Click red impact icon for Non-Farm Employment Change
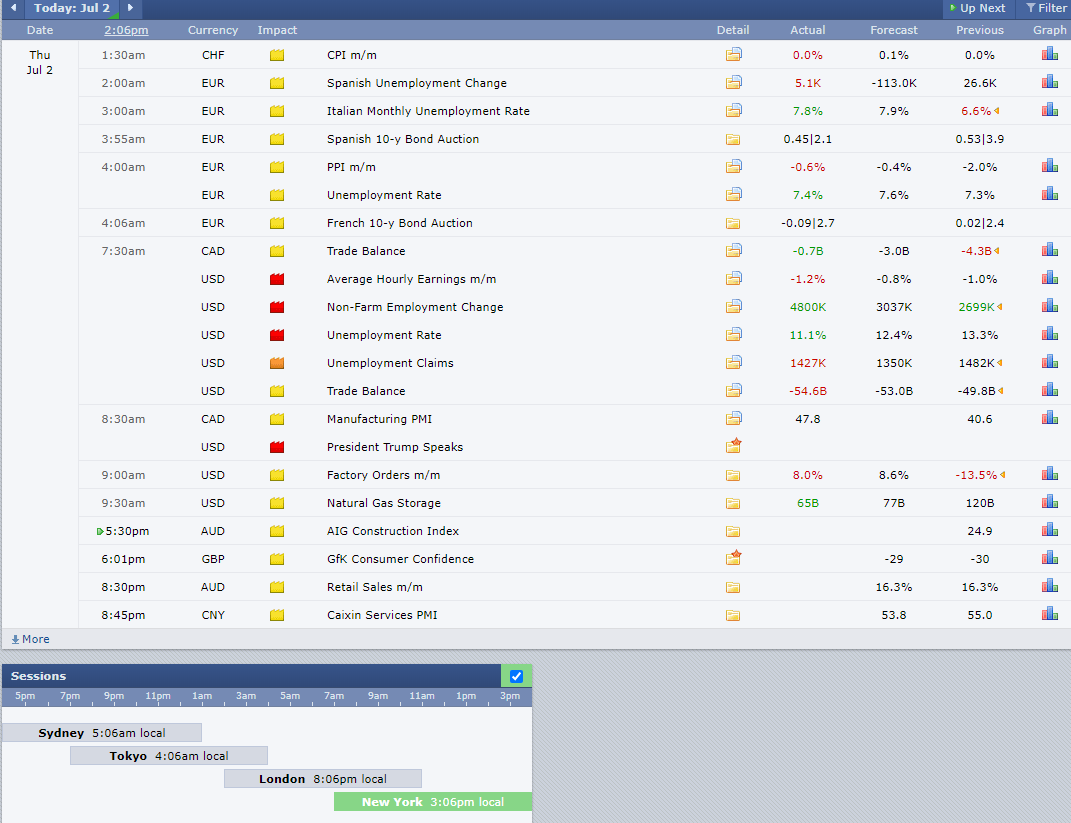Image resolution: width=1071 pixels, height=823 pixels. click(277, 307)
